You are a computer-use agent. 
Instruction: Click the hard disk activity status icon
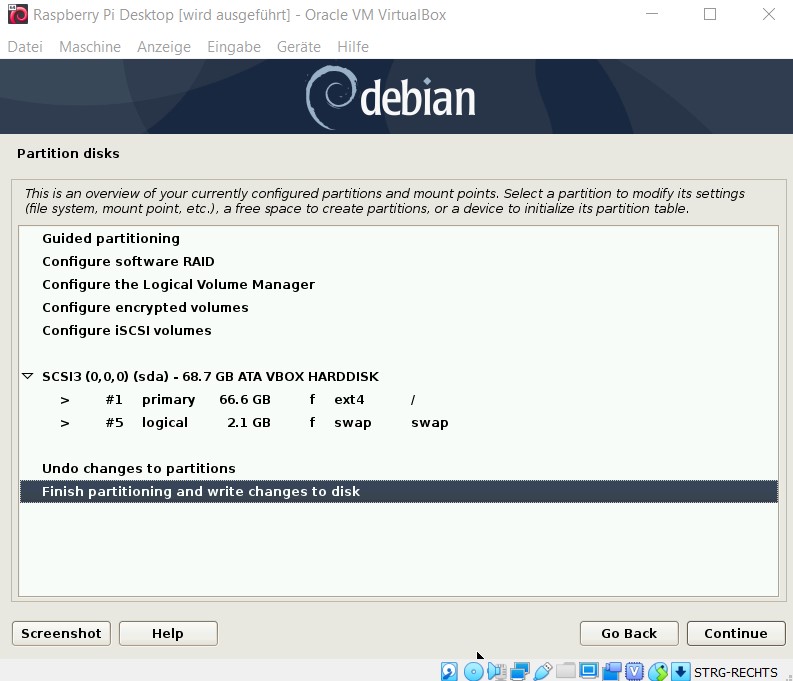449,671
